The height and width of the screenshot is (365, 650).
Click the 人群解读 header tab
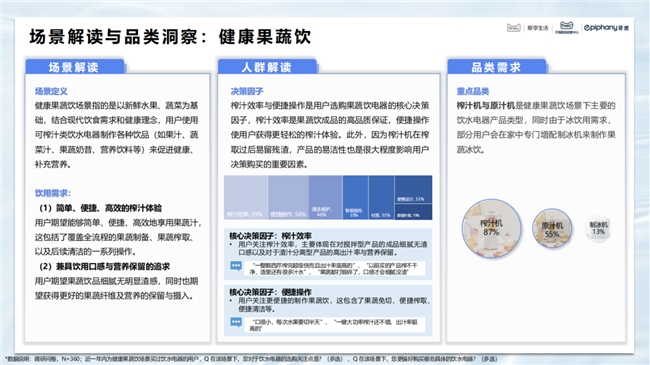267,67
